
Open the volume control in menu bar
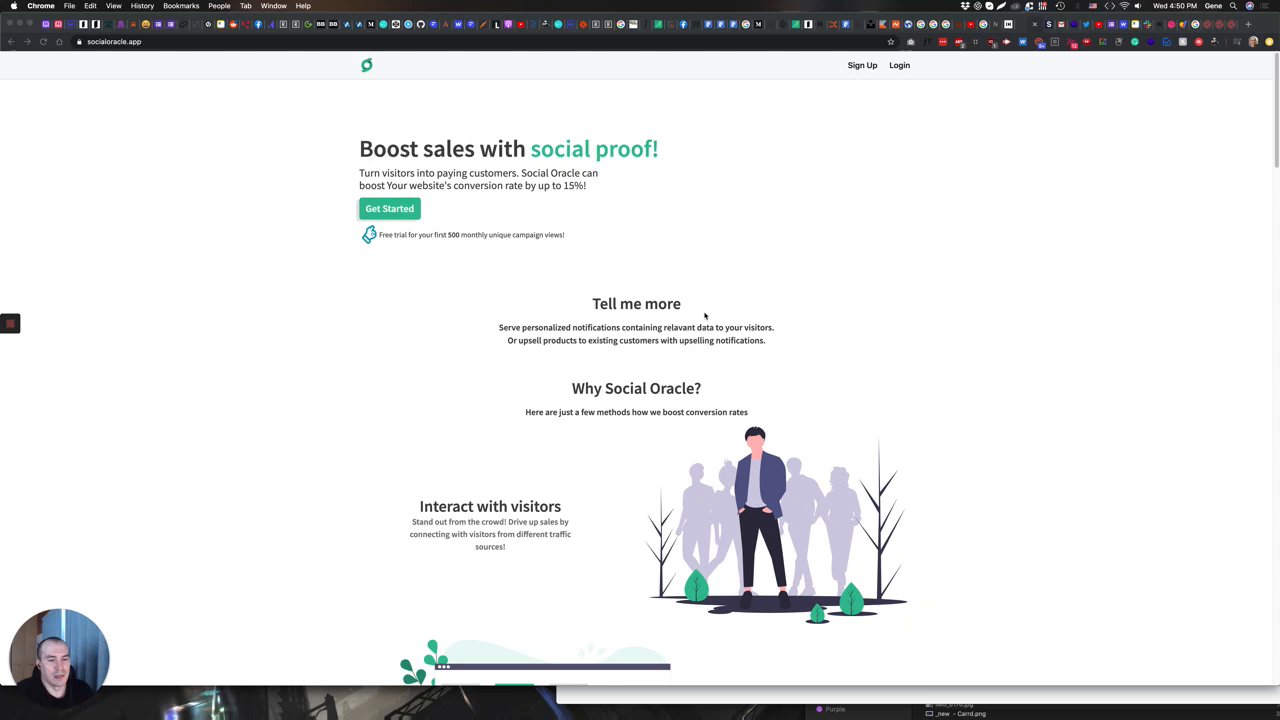(x=1138, y=6)
